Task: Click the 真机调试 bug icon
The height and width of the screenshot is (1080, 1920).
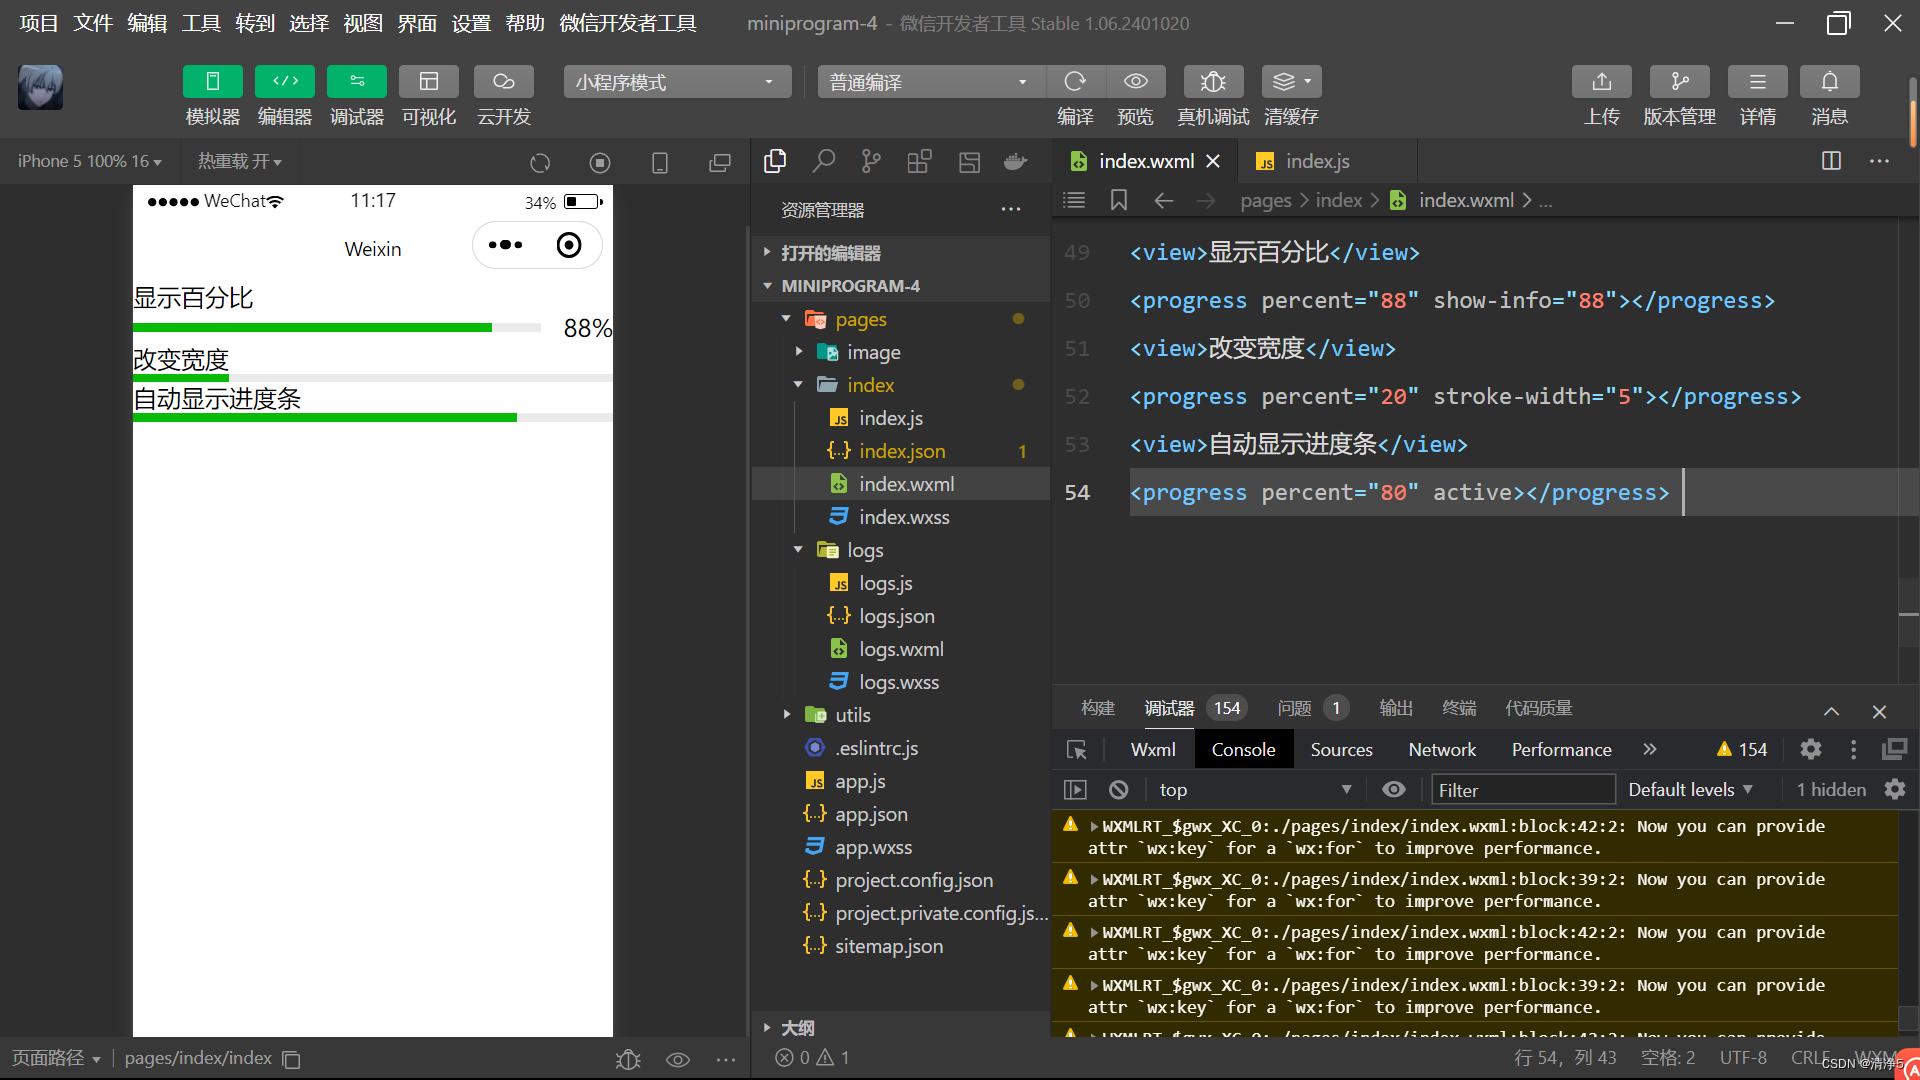Action: coord(1212,82)
